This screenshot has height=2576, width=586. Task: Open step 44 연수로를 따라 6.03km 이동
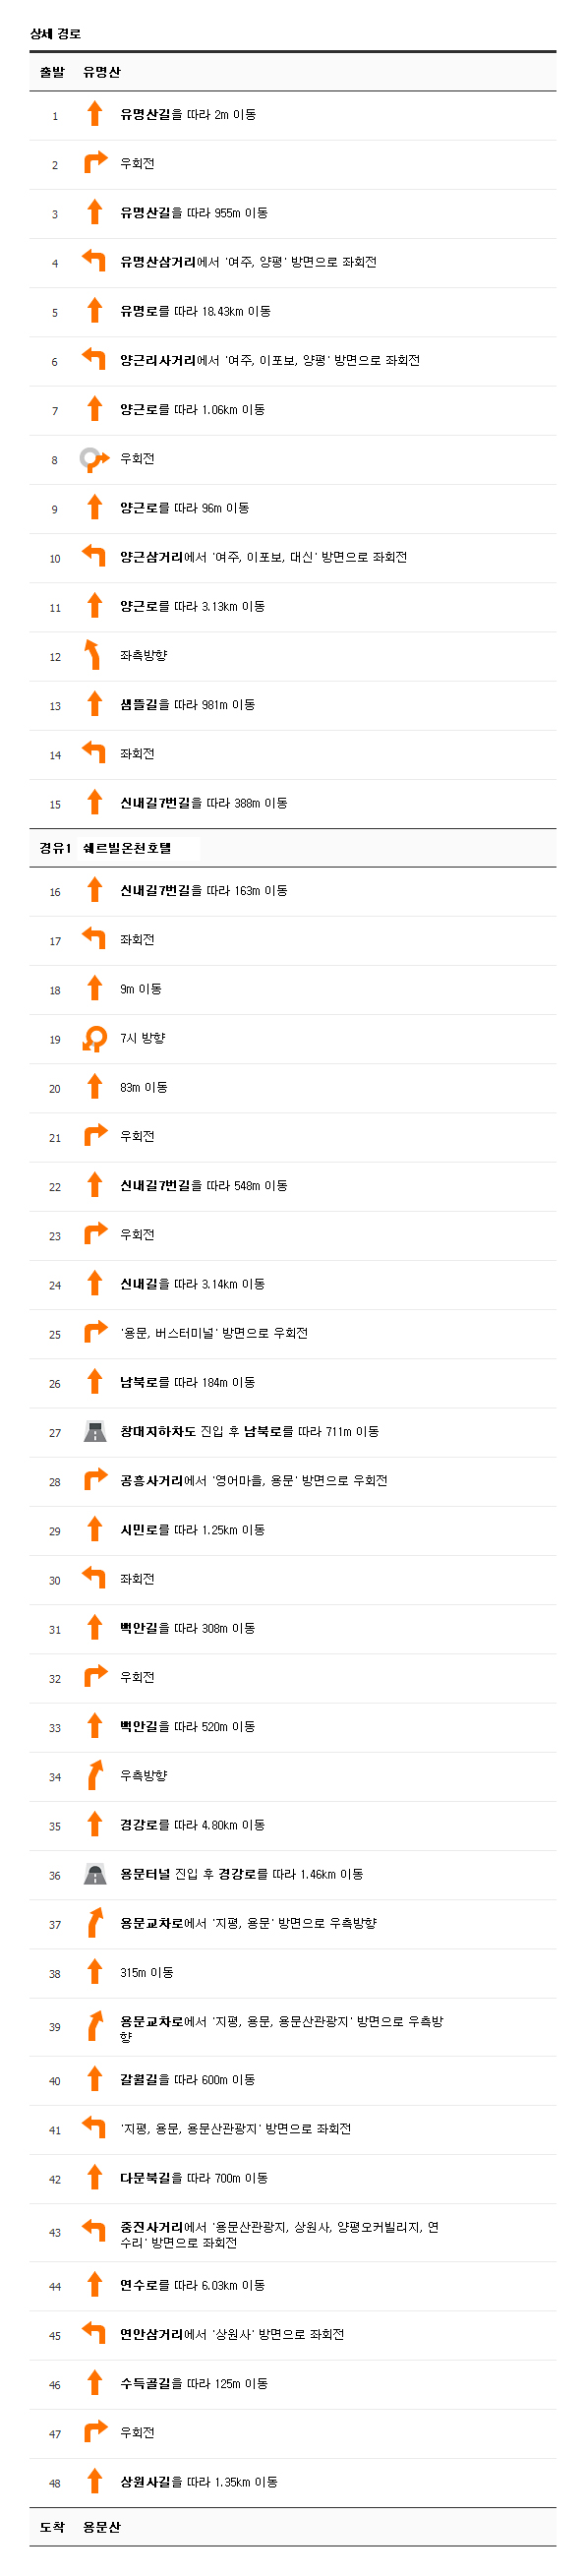293,2286
